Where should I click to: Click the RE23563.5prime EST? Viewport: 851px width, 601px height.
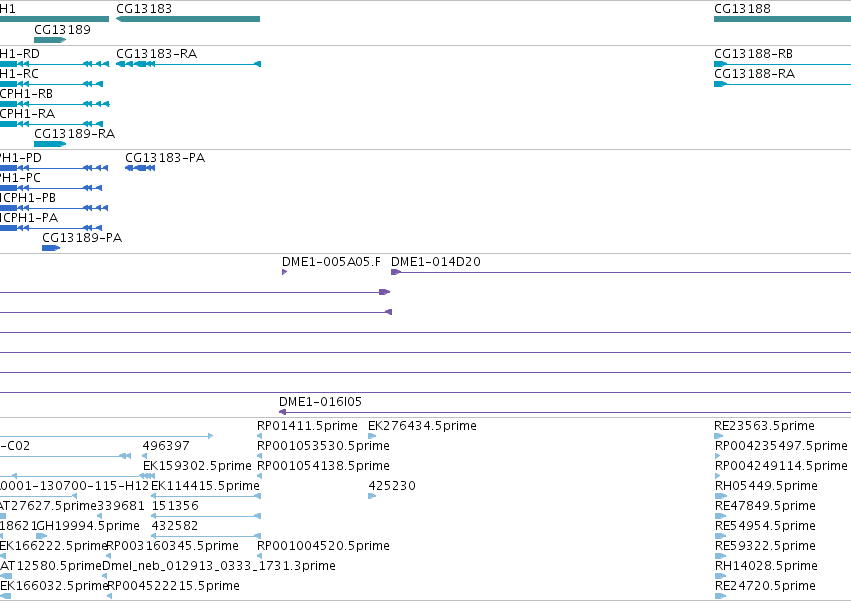click(719, 436)
